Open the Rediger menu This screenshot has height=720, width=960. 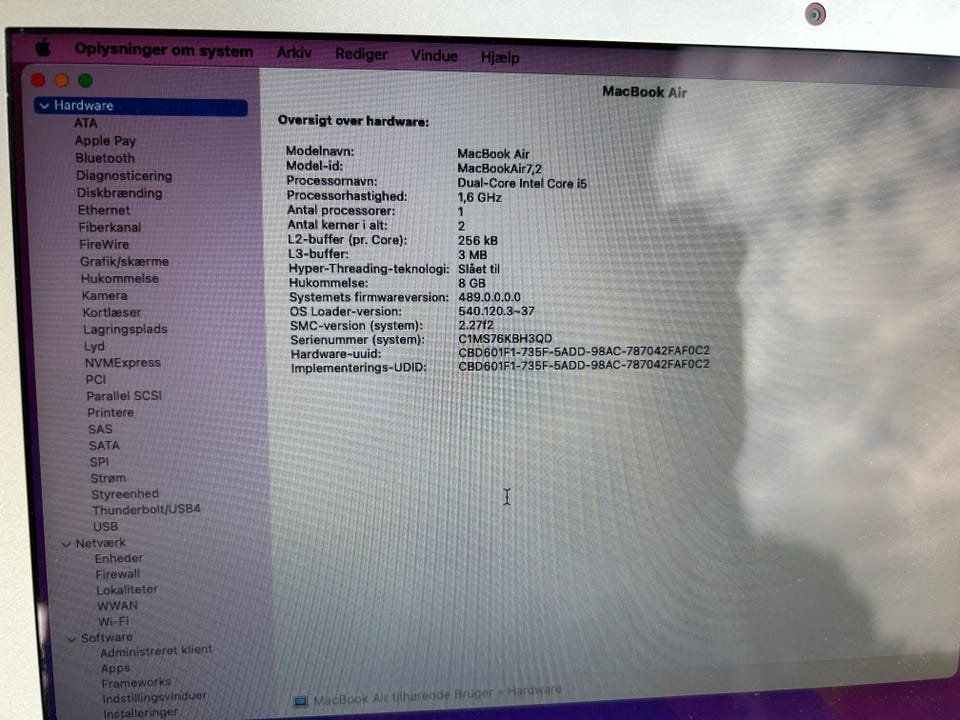click(x=361, y=54)
